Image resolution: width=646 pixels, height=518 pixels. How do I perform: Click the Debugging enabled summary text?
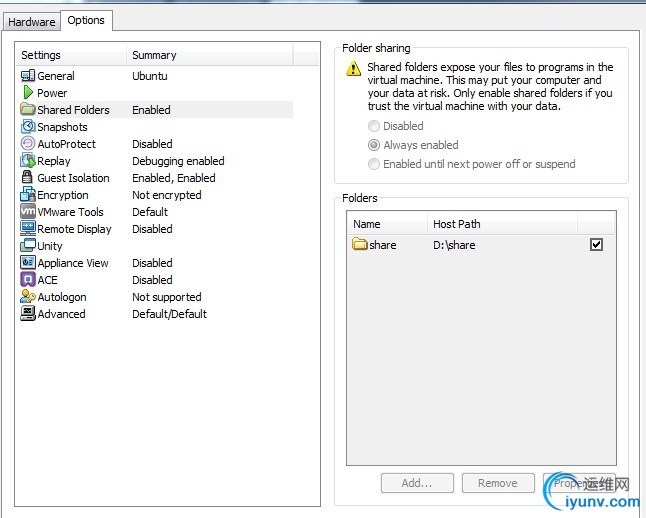(x=178, y=161)
